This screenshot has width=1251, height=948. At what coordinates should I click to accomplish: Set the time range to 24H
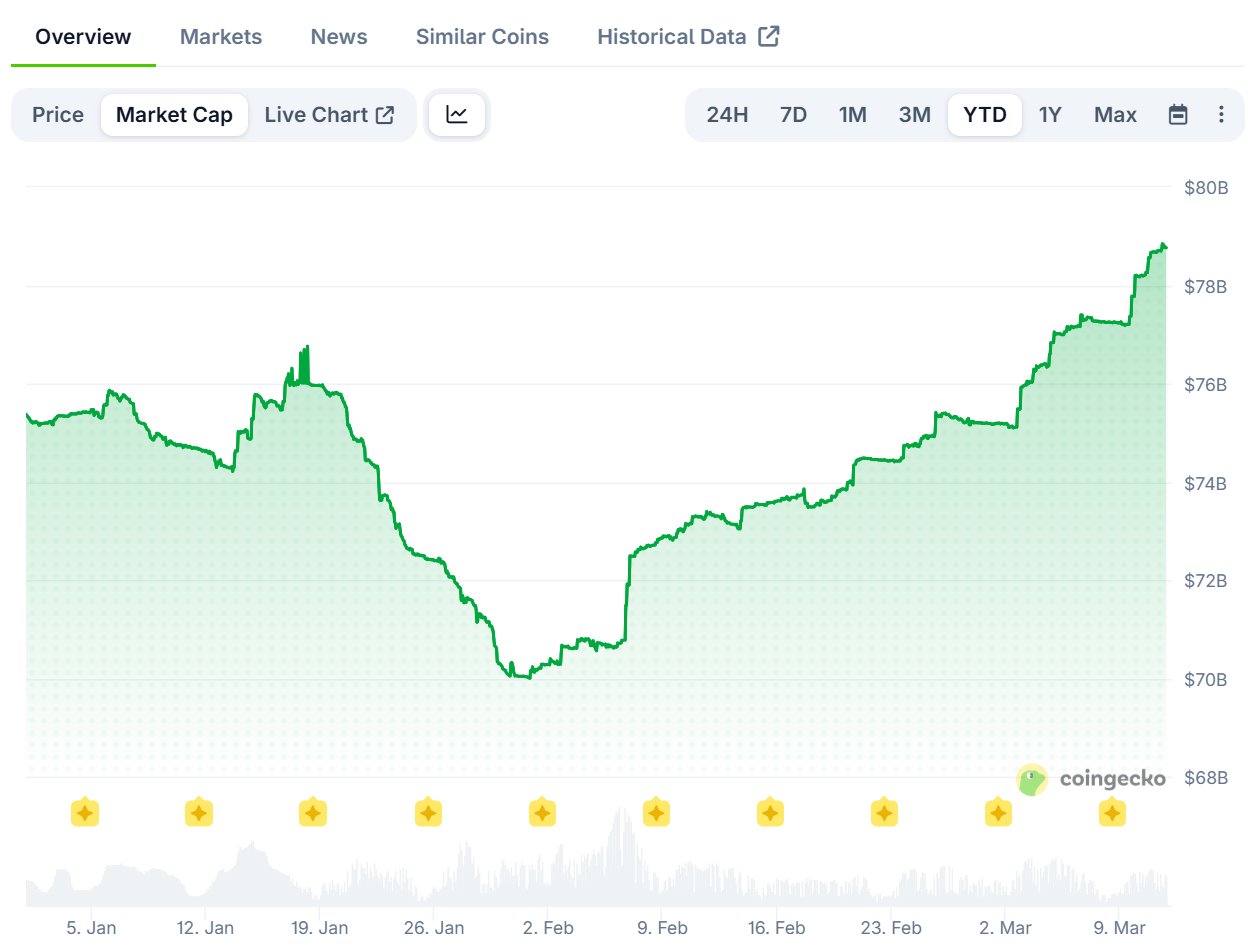point(727,115)
